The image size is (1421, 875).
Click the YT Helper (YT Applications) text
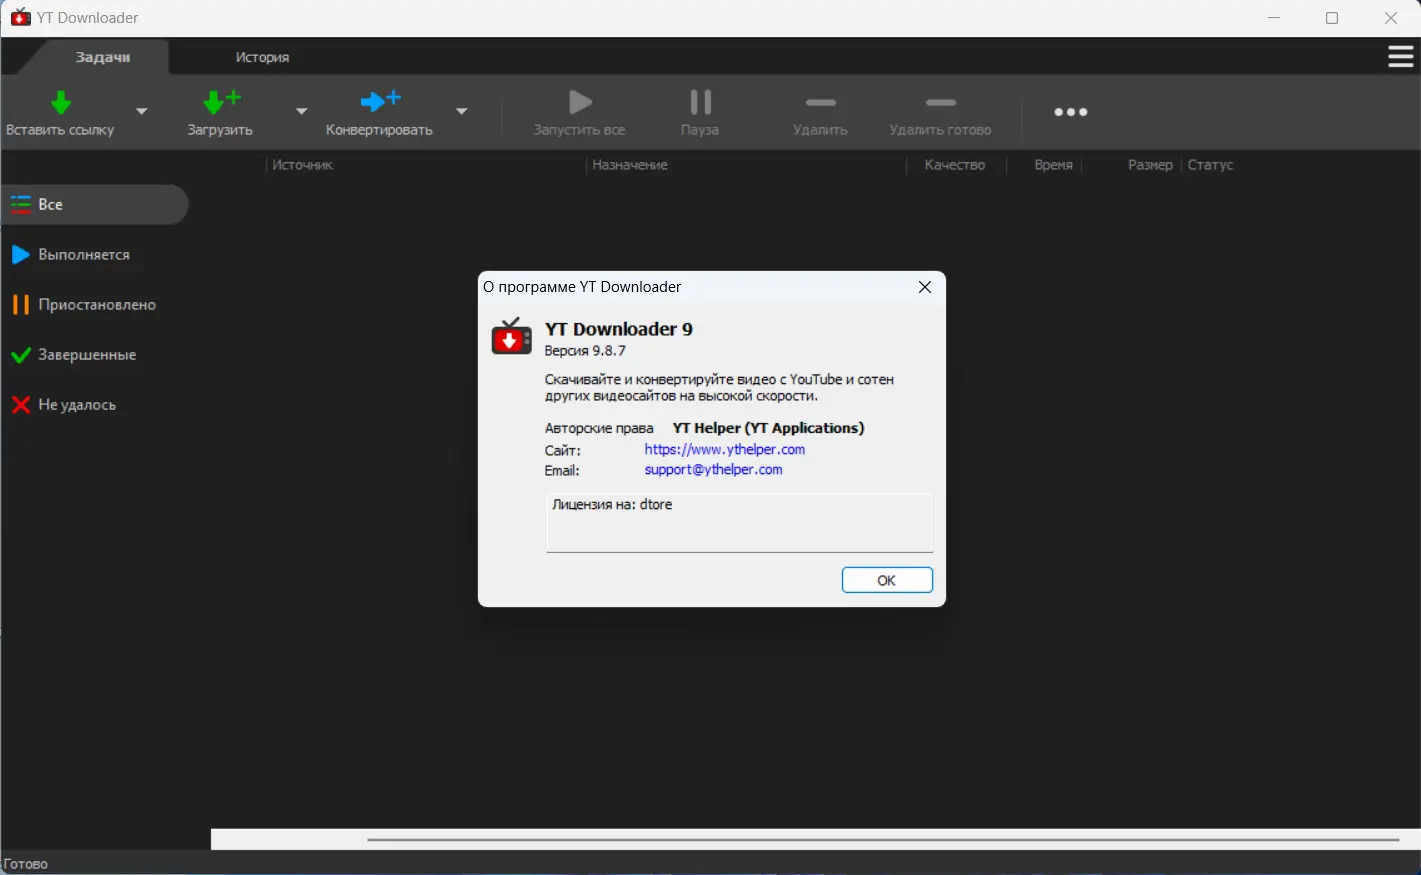pos(769,428)
